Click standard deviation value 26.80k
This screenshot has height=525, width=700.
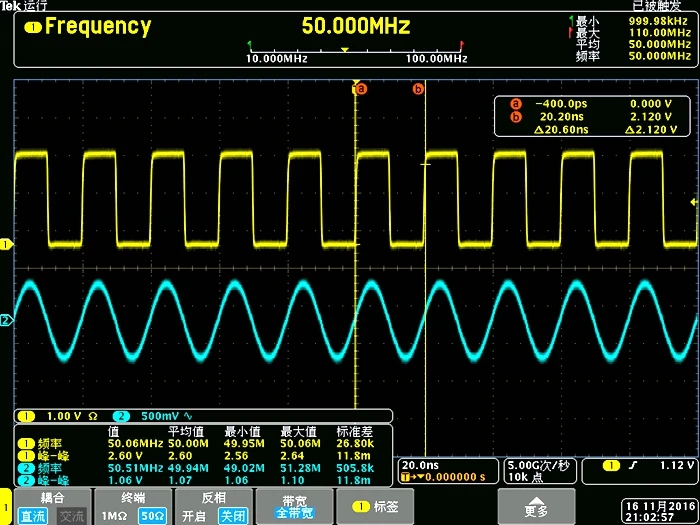[x=355, y=444]
